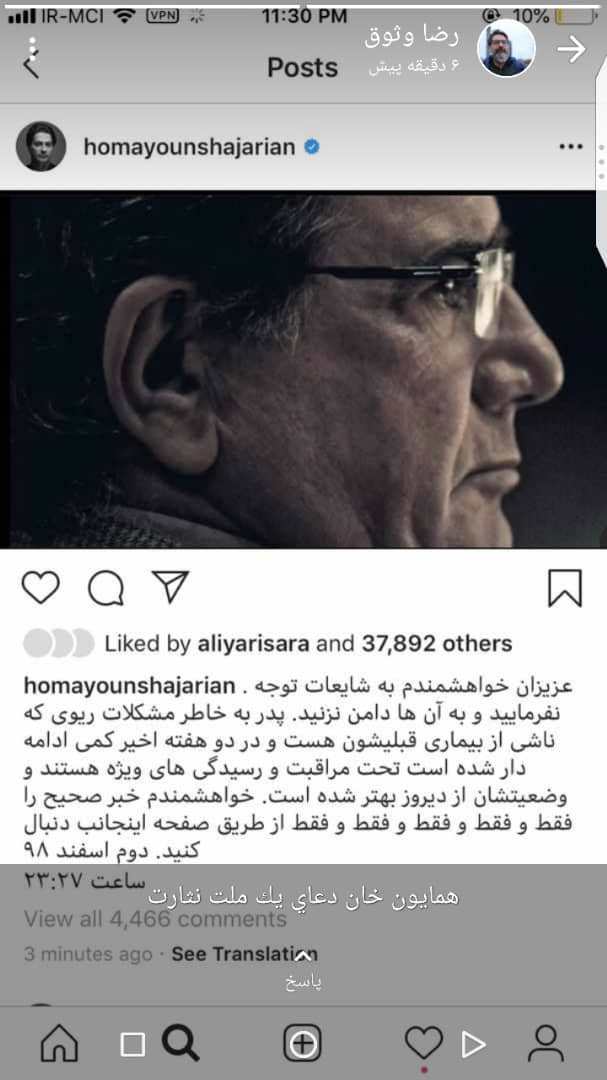Like the post with the heart icon
Image resolution: width=607 pixels, height=1080 pixels.
[x=41, y=588]
